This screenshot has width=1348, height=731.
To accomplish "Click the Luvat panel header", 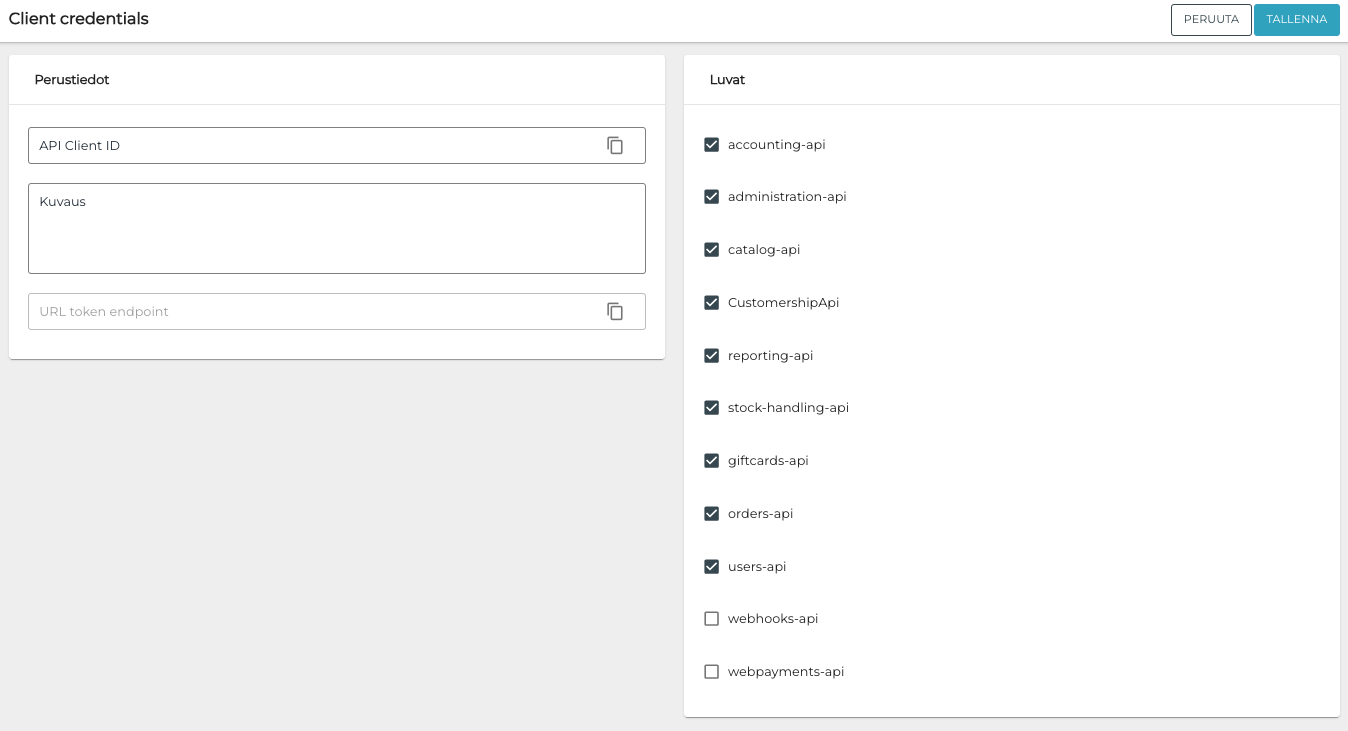I will coord(727,80).
